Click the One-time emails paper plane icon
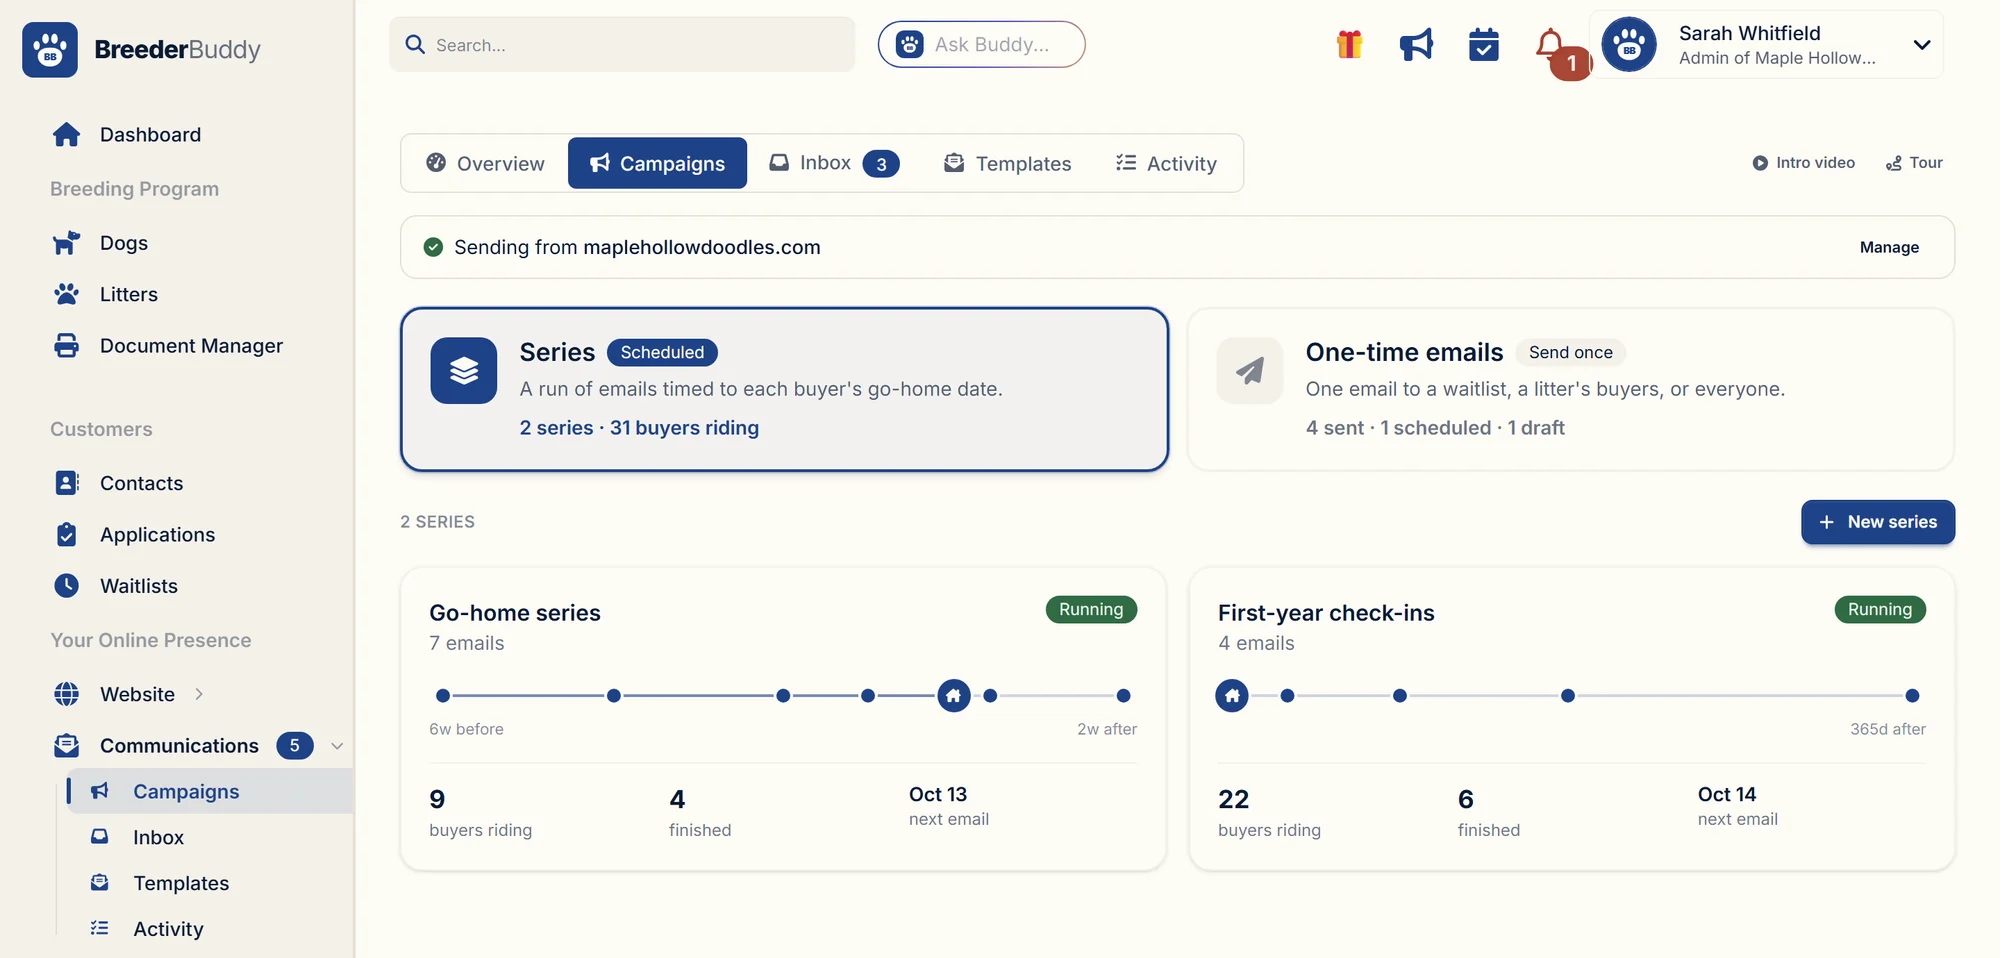 point(1250,371)
